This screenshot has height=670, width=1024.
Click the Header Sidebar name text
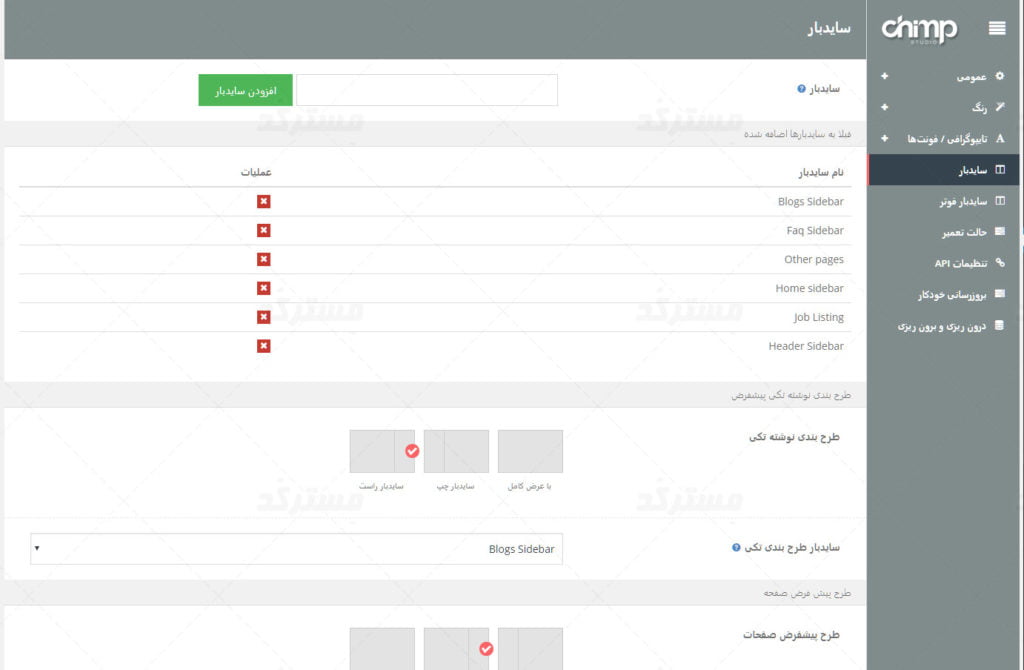[x=806, y=346]
